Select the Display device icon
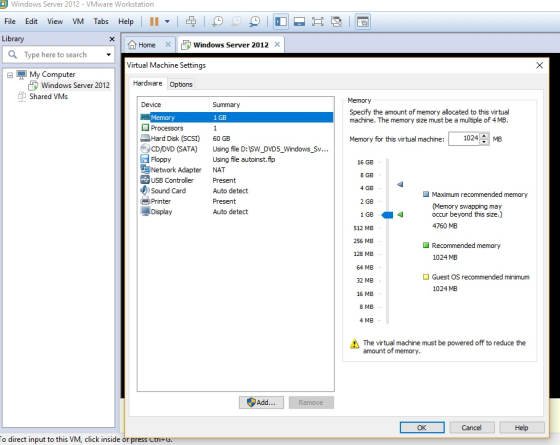Image resolution: width=560 pixels, height=445 pixels. pos(145,212)
